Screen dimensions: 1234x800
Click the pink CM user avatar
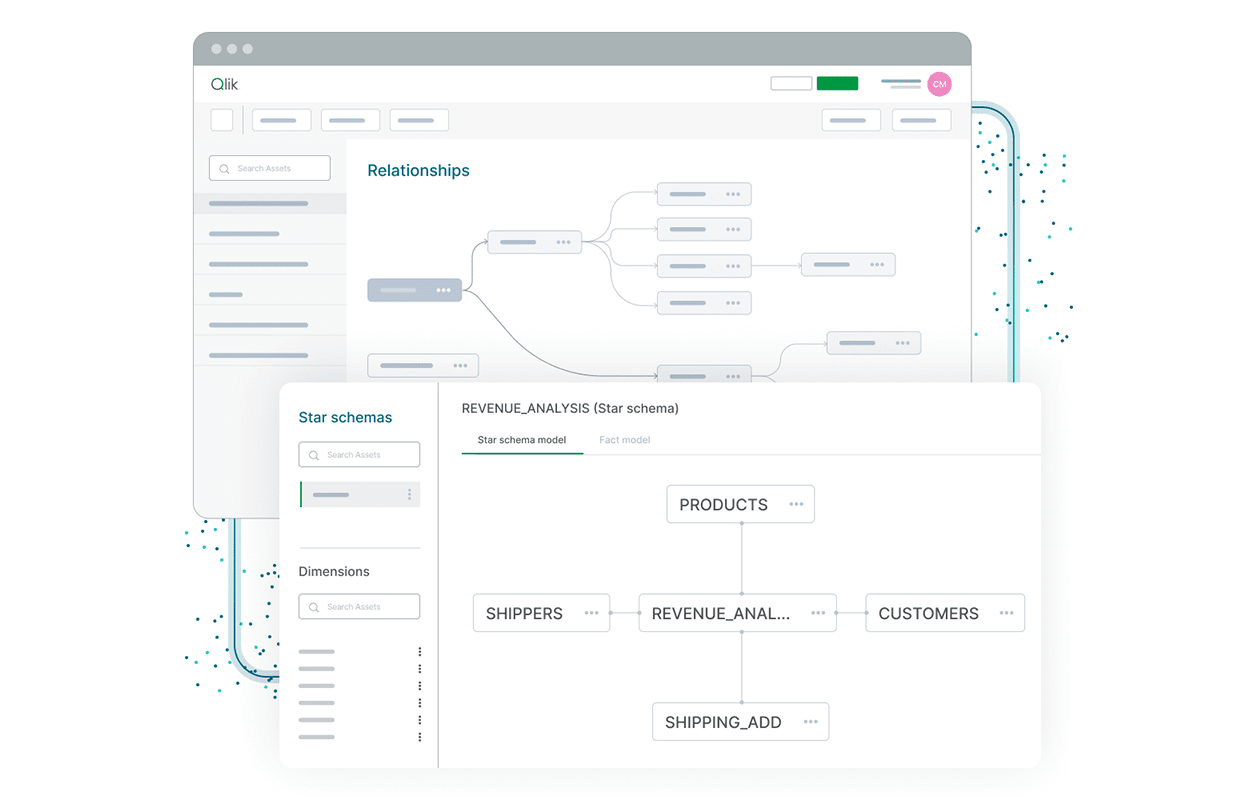click(x=939, y=84)
